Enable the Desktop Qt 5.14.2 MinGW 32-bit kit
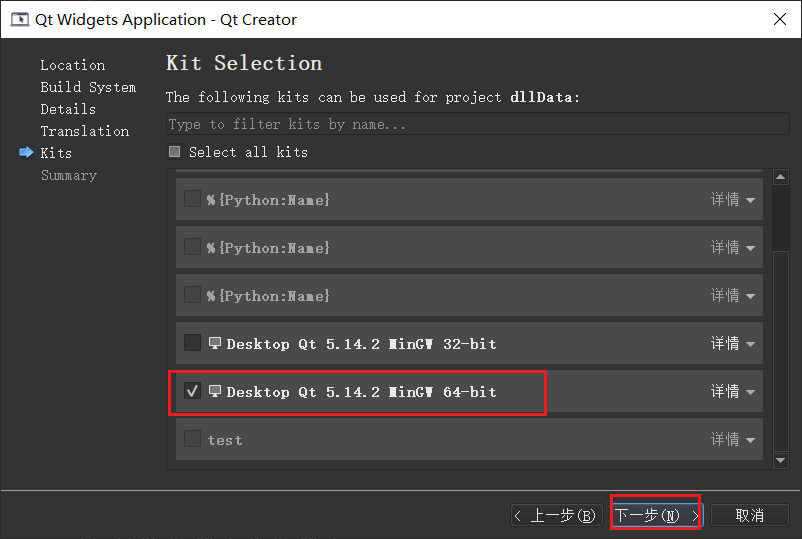Viewport: 802px width, 539px height. click(x=192, y=343)
